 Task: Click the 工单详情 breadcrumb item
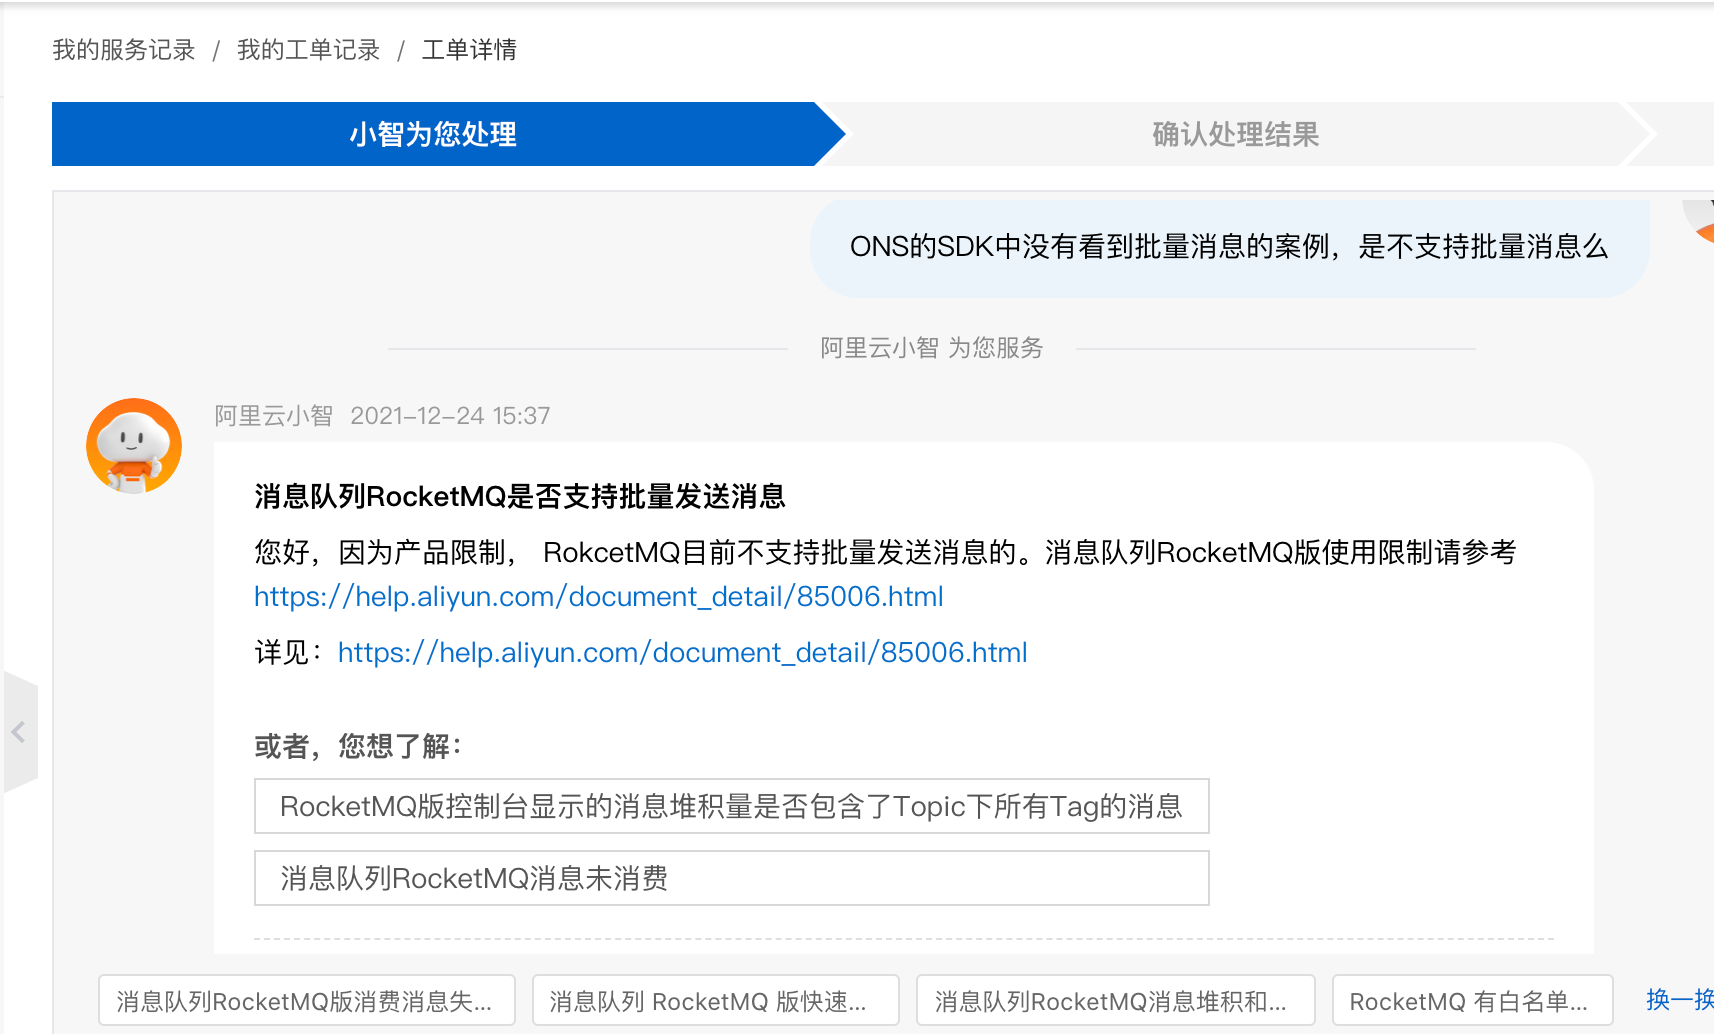point(469,49)
